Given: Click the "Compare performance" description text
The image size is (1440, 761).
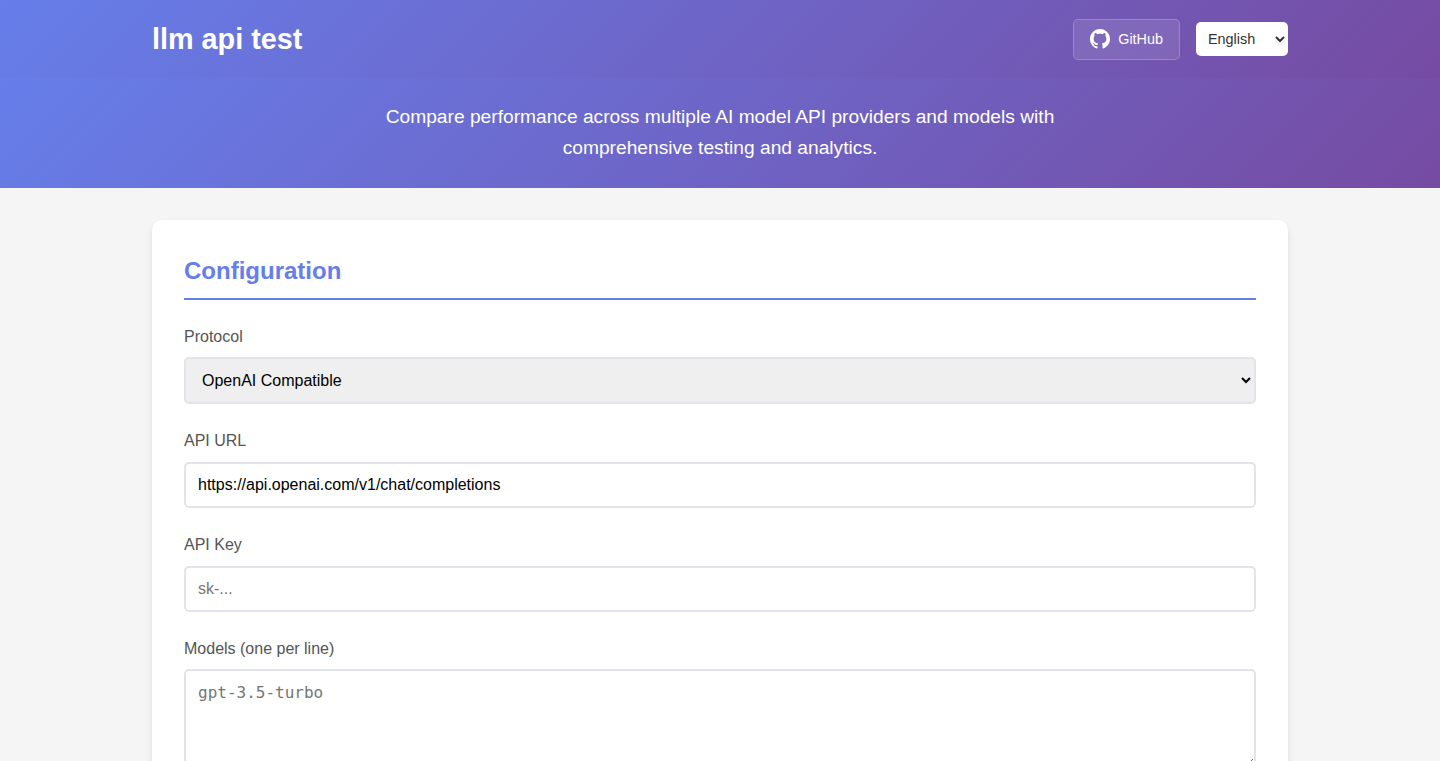Looking at the screenshot, I should 720,132.
